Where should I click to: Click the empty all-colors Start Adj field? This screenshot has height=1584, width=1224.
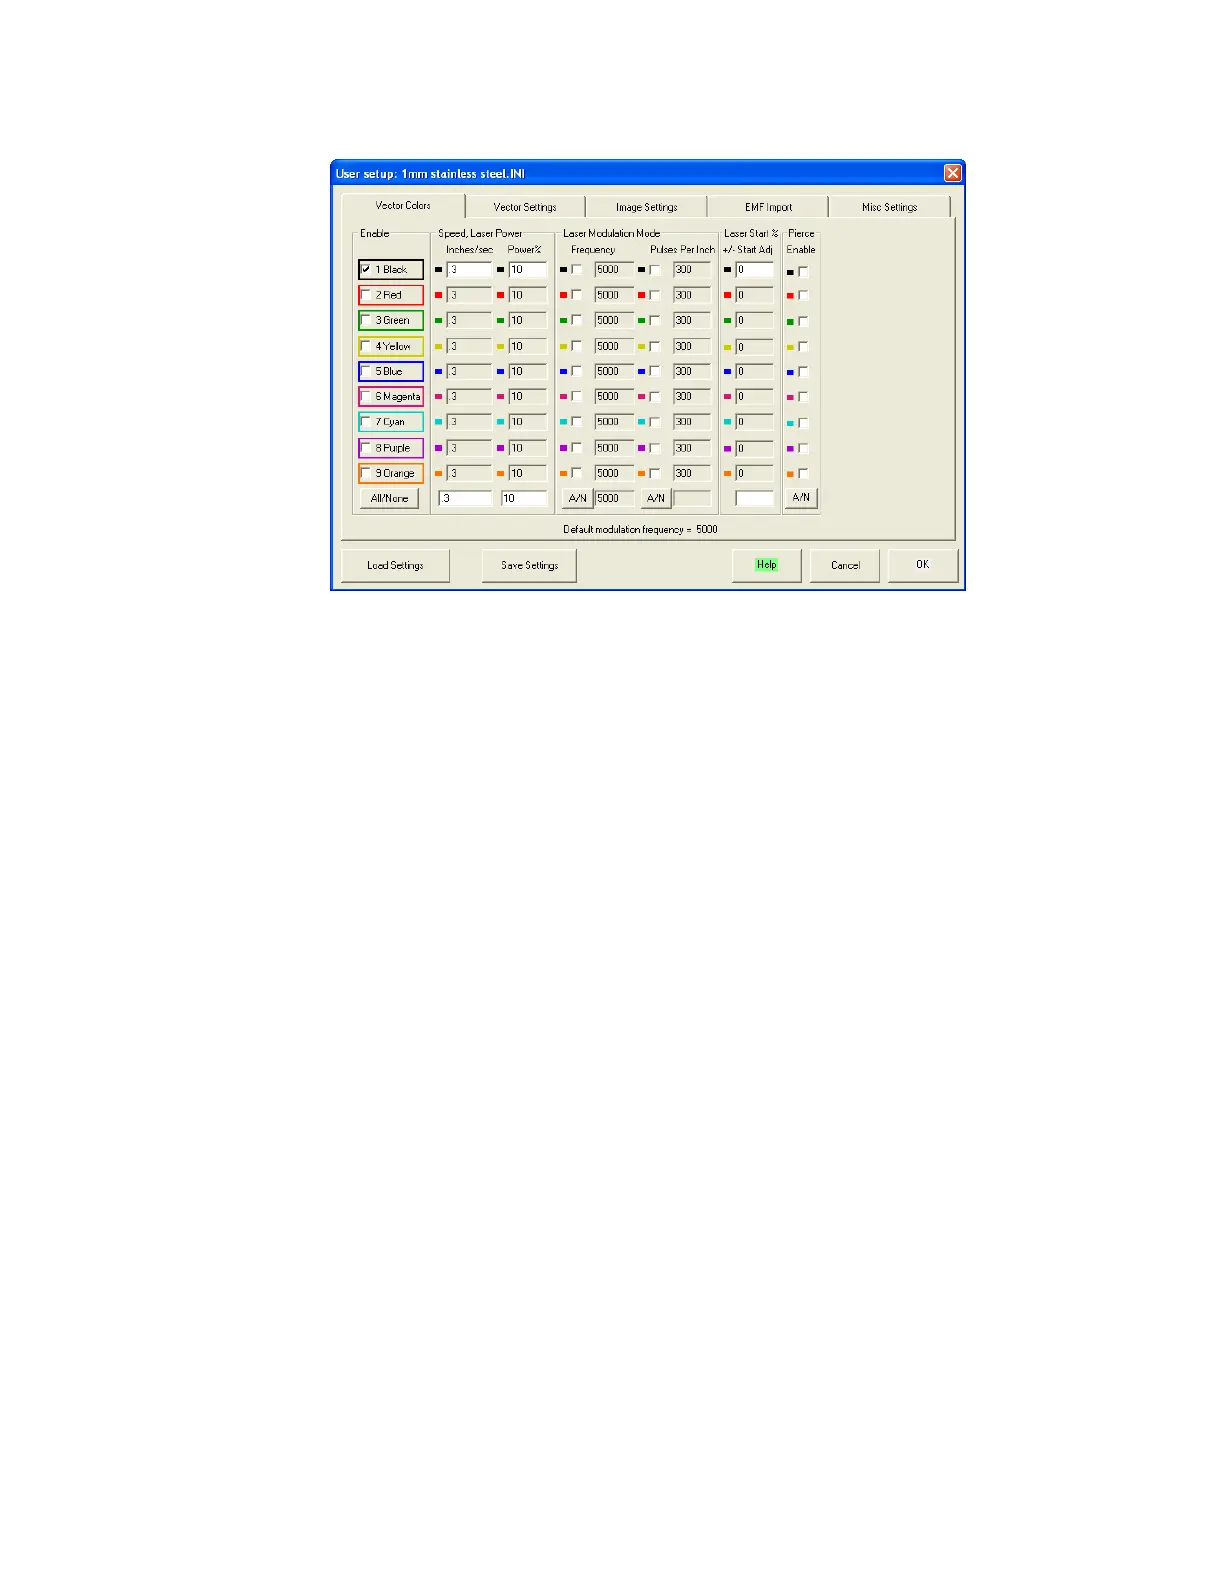pos(755,498)
